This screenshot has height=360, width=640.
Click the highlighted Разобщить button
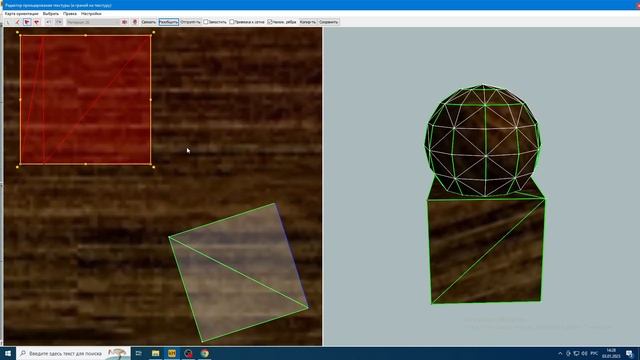169,22
